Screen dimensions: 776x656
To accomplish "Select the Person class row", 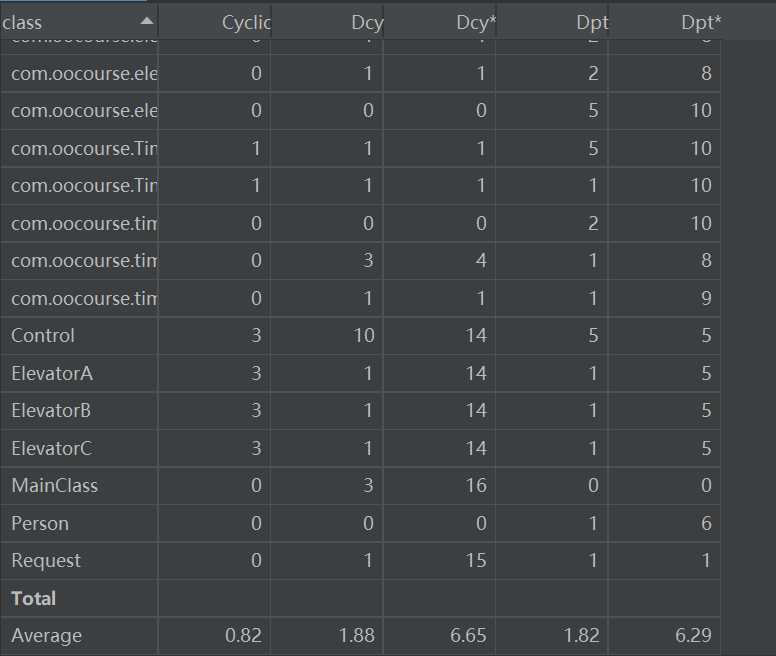I will tap(360, 523).
